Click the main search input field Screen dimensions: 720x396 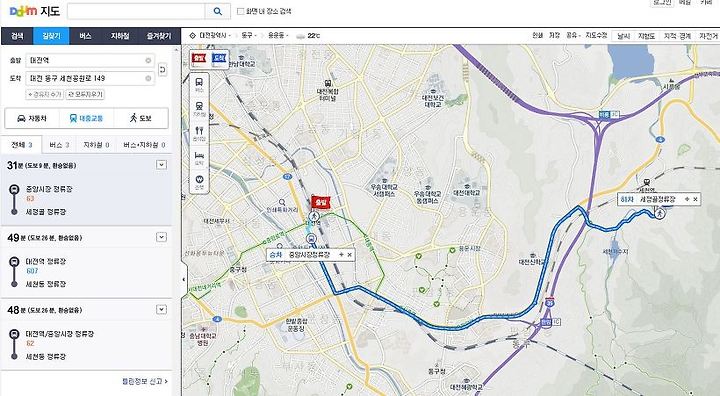(136, 11)
